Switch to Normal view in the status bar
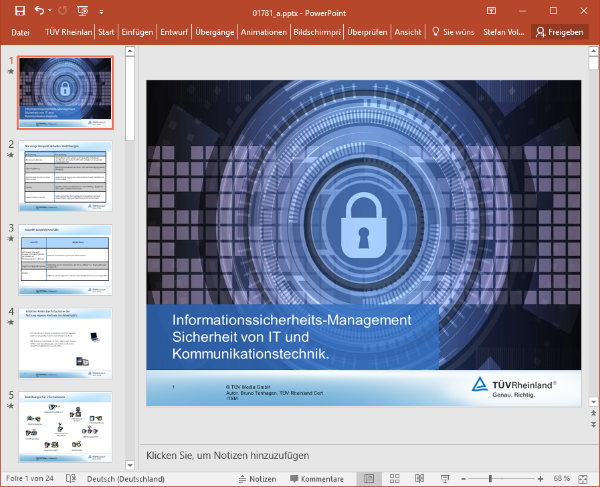 [x=369, y=479]
